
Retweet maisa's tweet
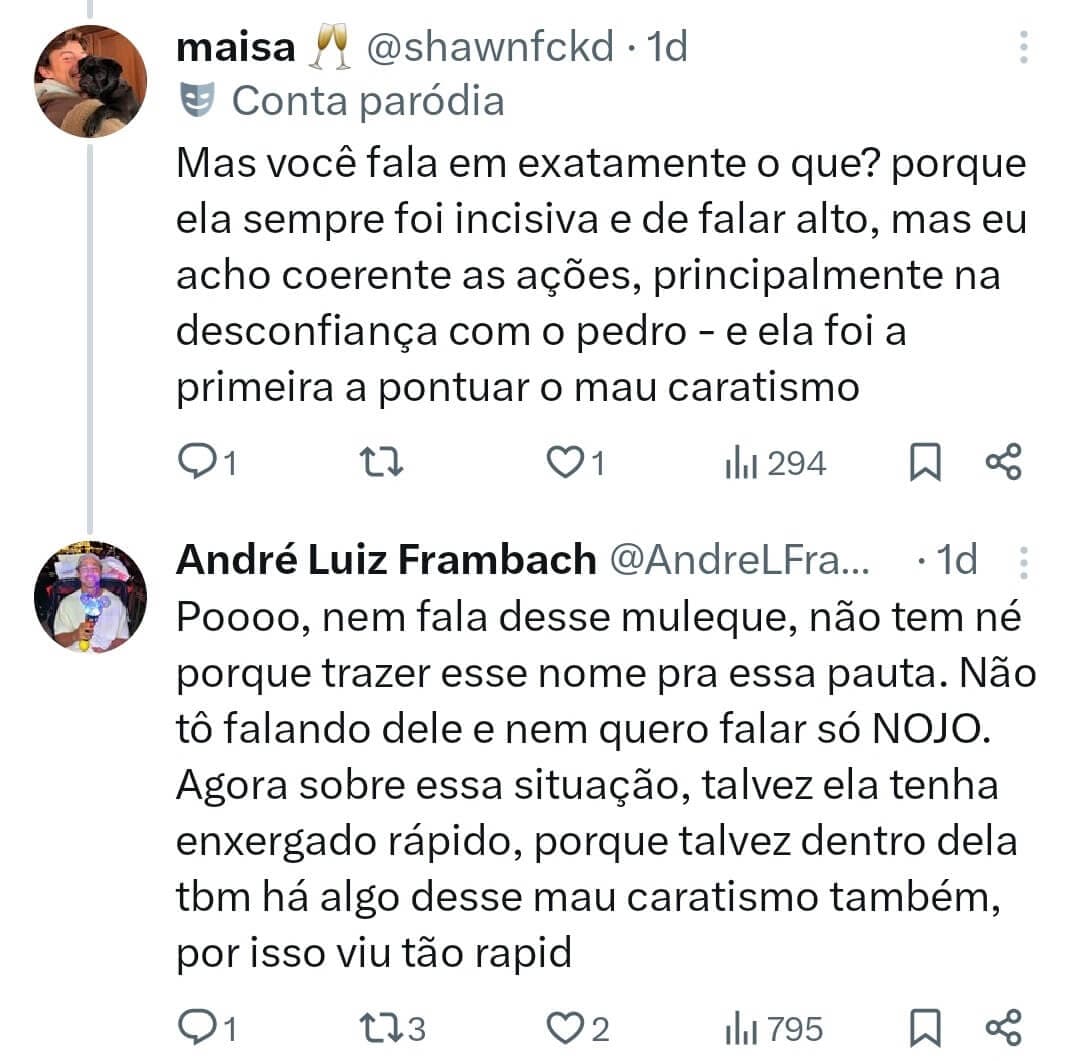(x=383, y=461)
